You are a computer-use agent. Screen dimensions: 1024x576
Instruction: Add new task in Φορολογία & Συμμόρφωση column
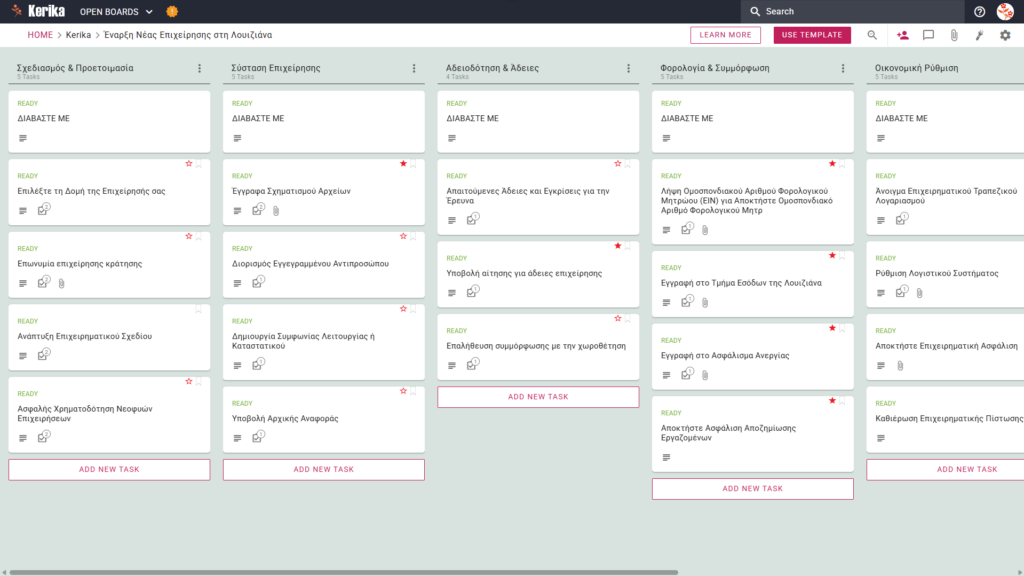pyautogui.click(x=752, y=488)
